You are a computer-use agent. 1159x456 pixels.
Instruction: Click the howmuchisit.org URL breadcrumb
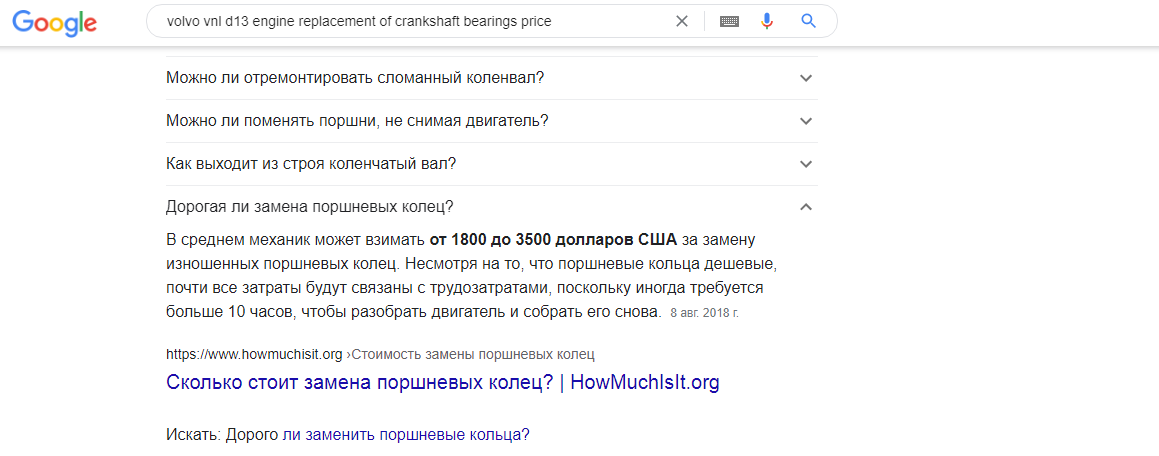254,355
